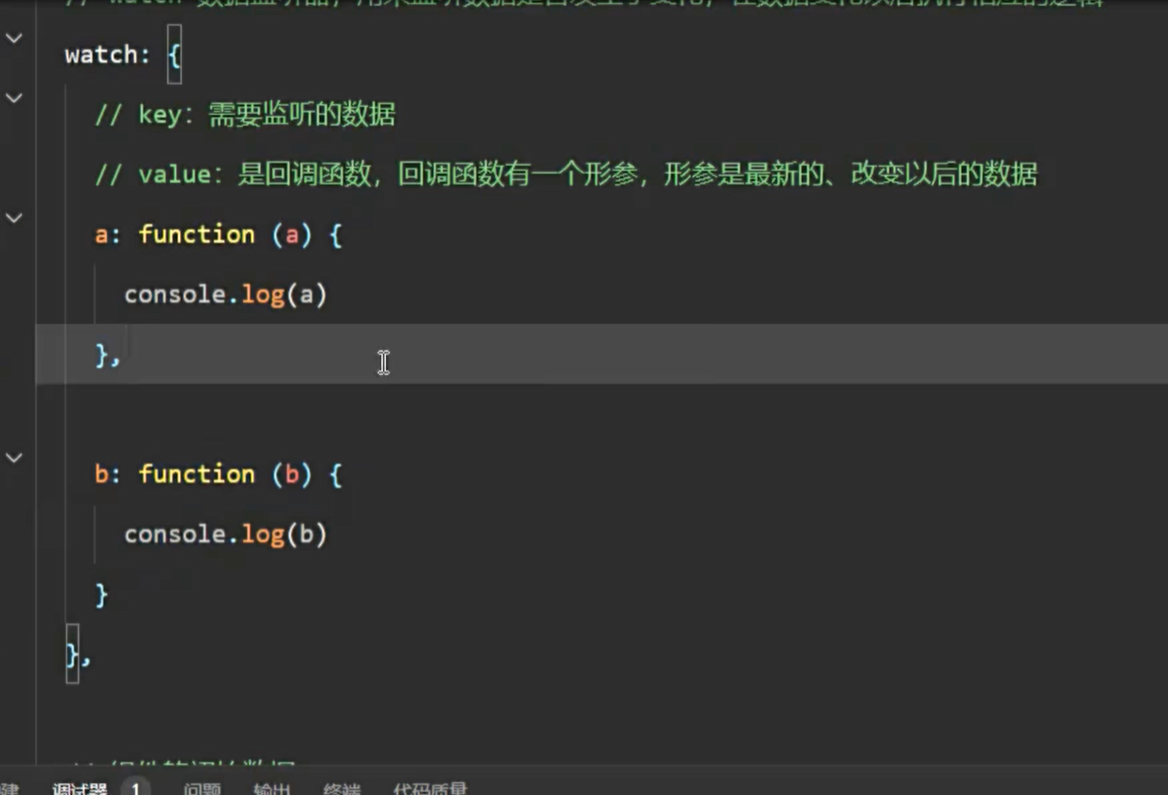The width and height of the screenshot is (1168, 795).
Task: Click the final '},' that closes watch
Action: pos(78,655)
